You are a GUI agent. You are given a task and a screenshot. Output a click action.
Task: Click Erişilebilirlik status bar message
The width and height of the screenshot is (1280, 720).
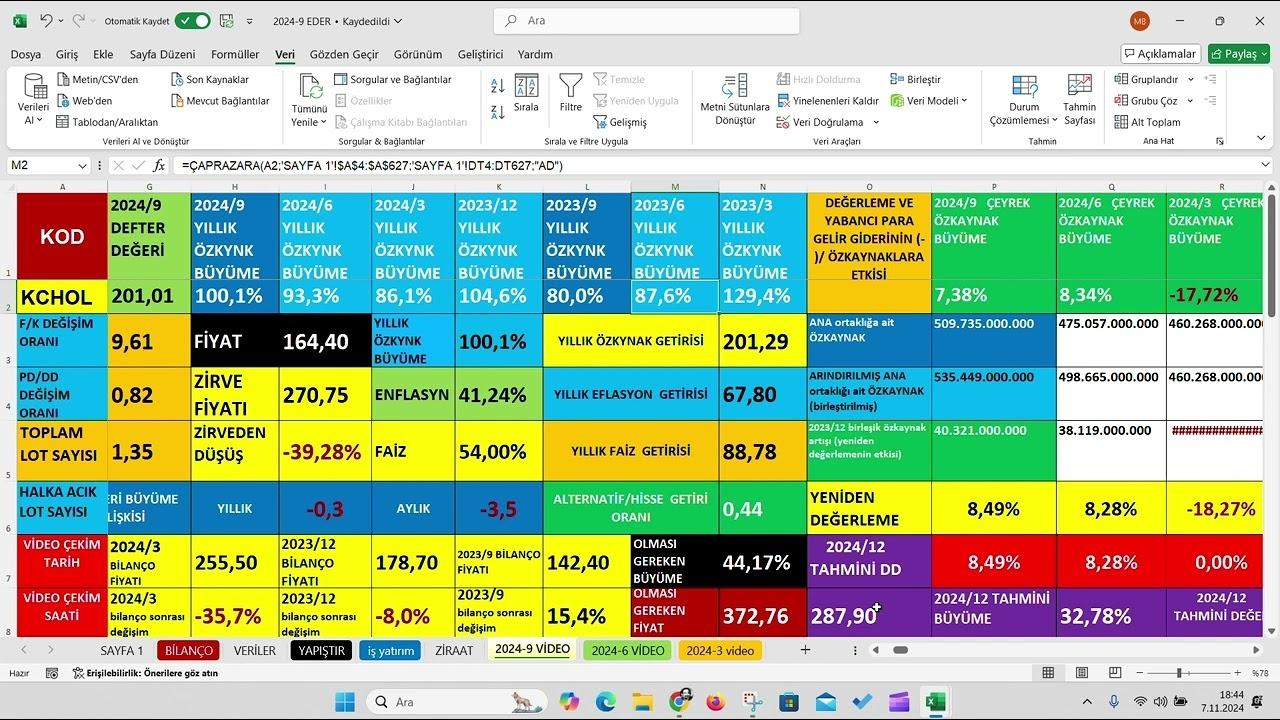[x=145, y=673]
